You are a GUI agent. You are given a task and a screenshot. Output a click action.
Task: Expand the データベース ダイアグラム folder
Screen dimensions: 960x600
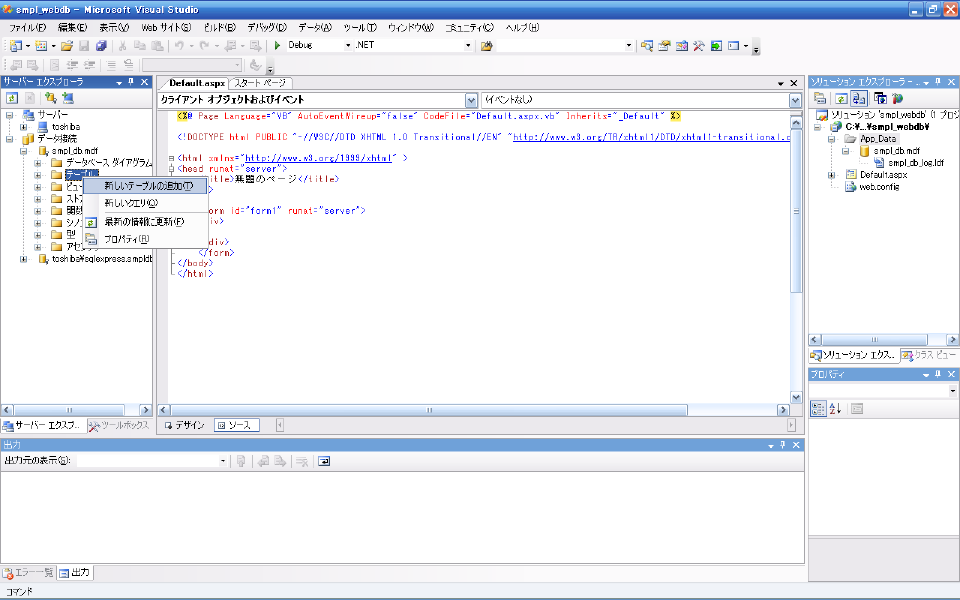coord(38,163)
